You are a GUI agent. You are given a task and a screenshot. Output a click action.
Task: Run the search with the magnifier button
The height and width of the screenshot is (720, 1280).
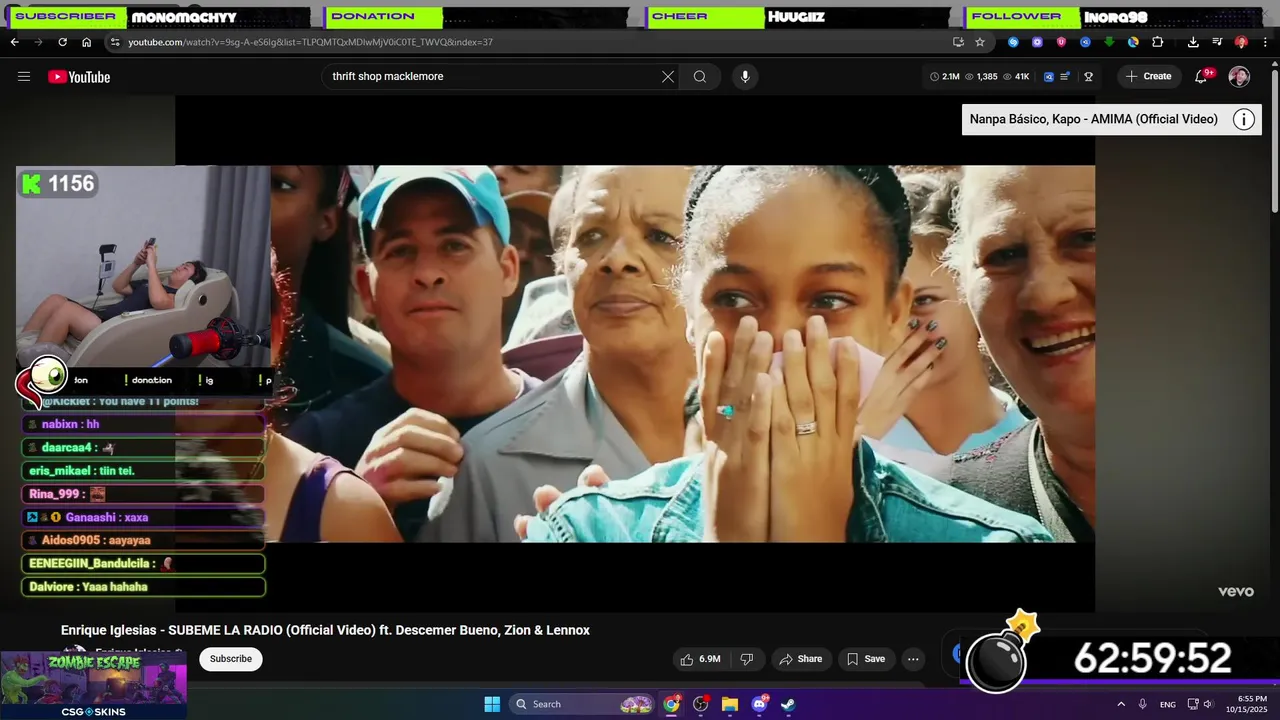[700, 76]
